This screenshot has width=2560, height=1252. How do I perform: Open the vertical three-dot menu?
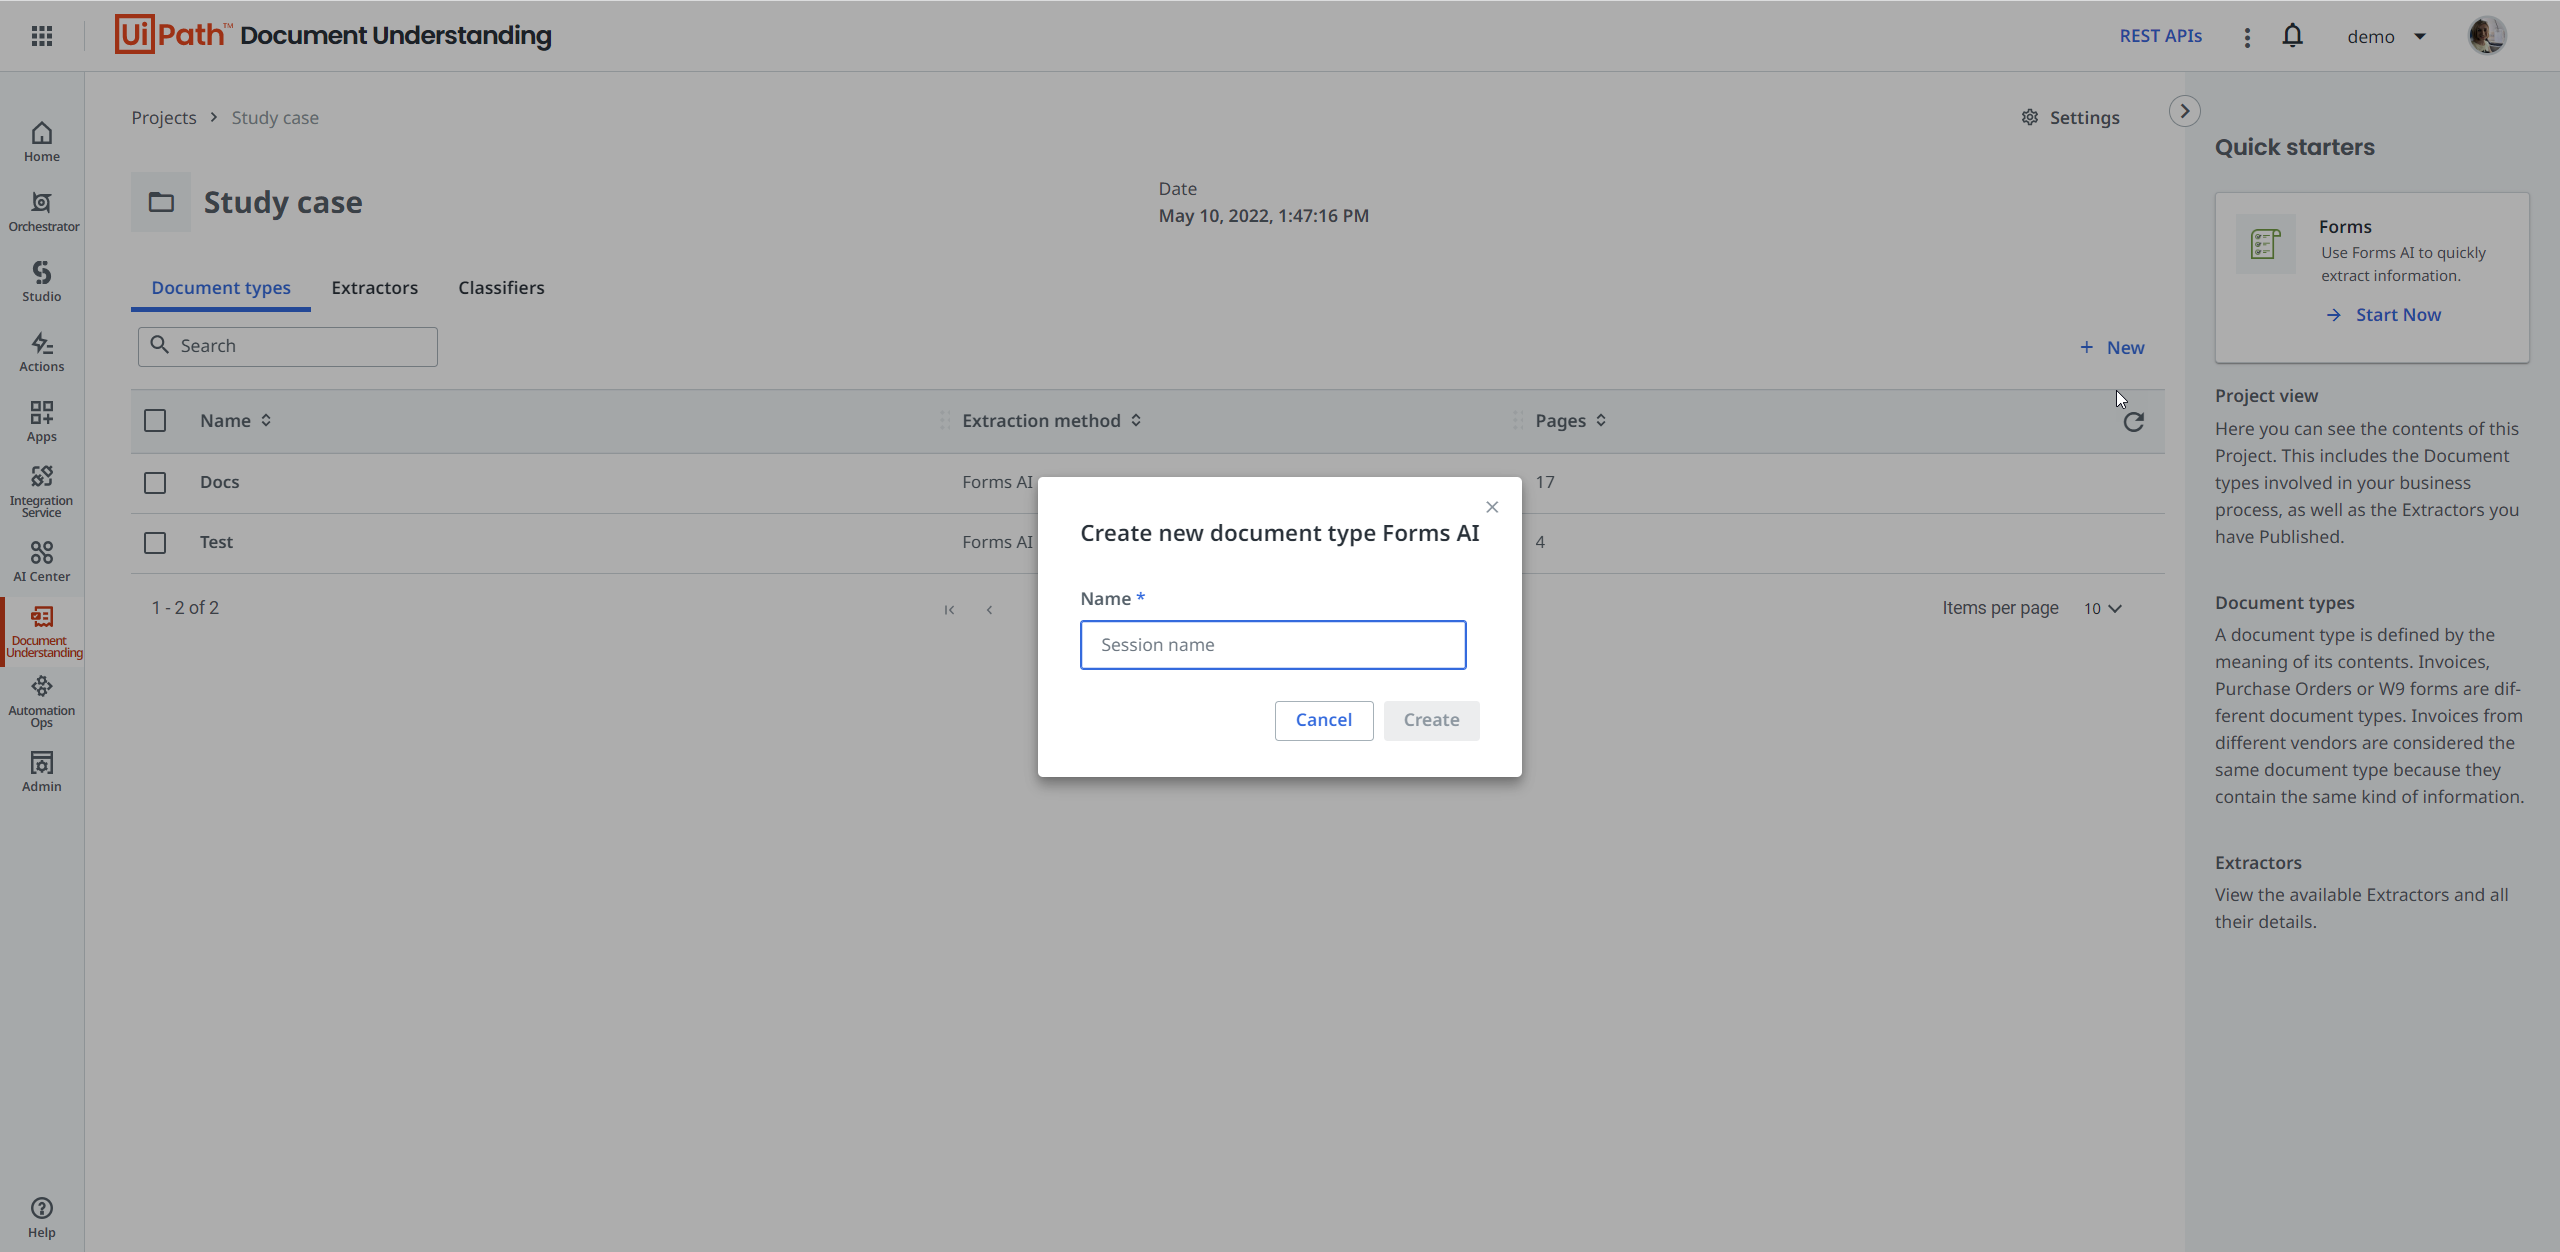2247,37
